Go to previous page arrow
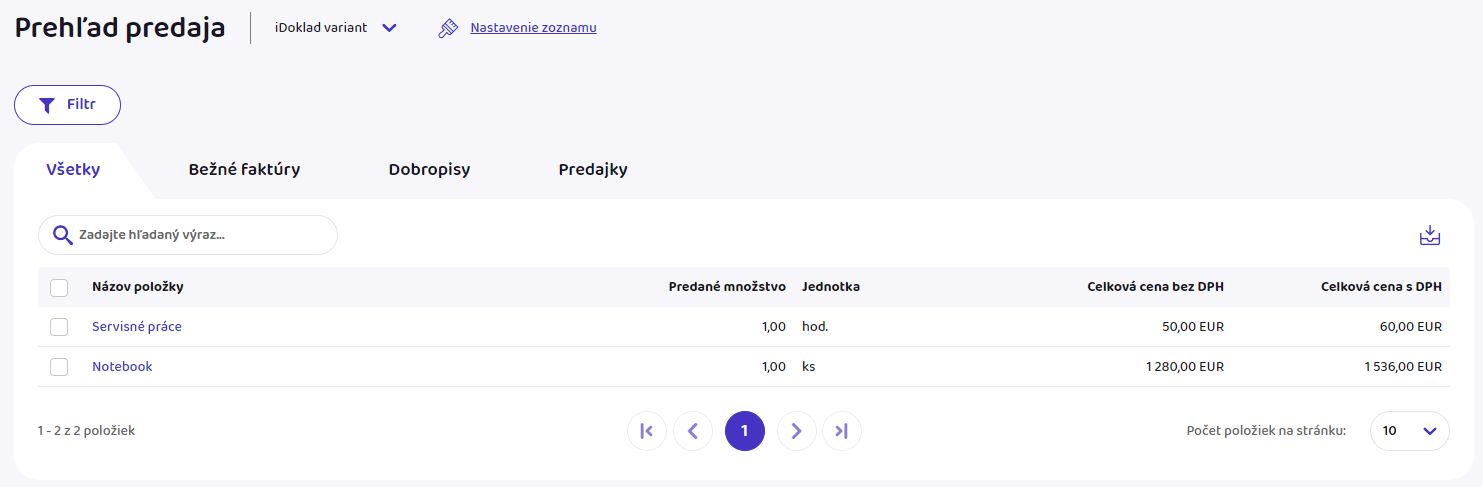 coord(693,431)
